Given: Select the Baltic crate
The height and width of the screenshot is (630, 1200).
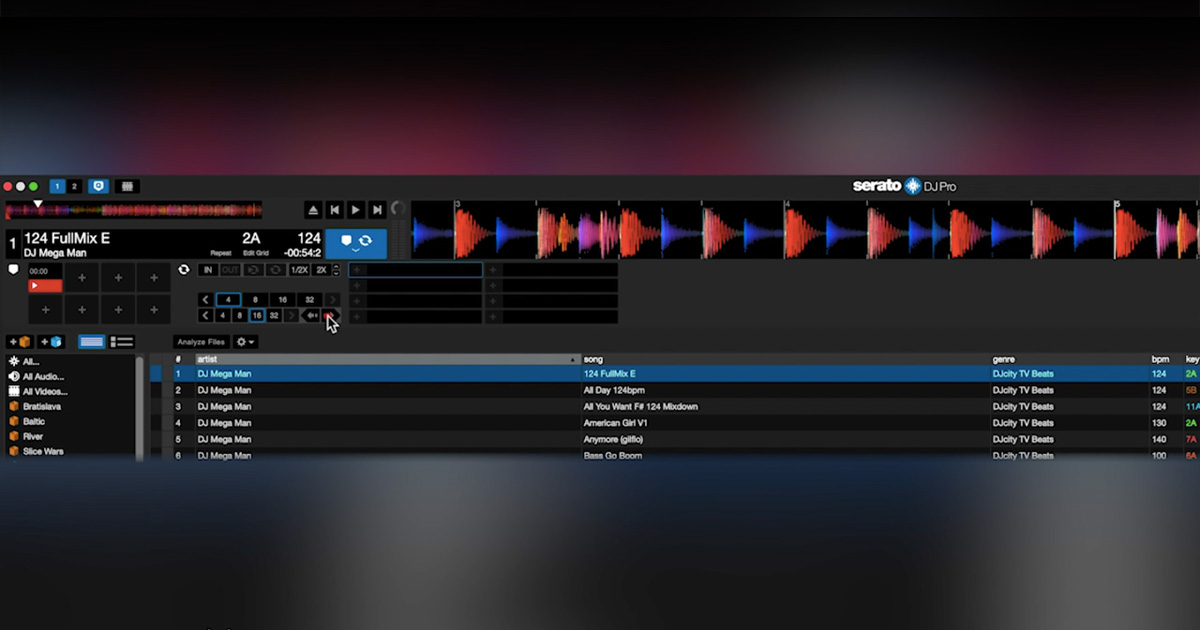Looking at the screenshot, I should 35,422.
